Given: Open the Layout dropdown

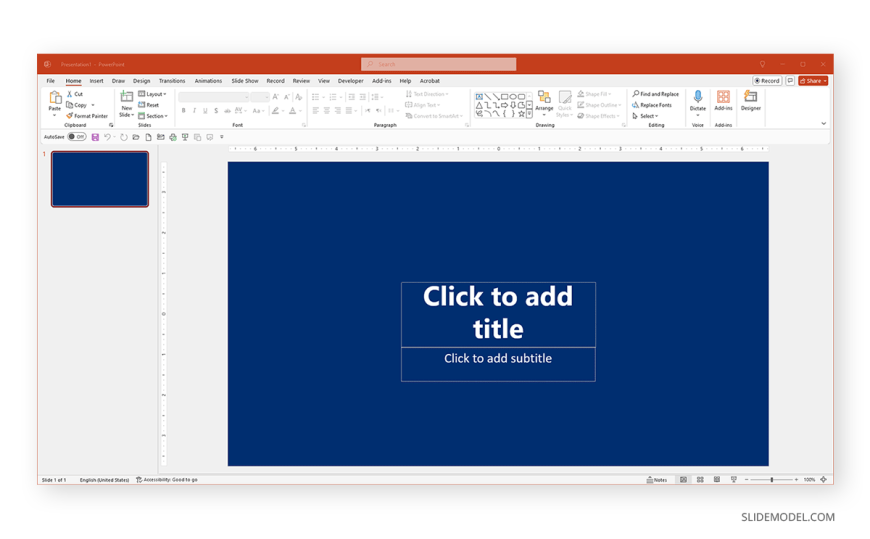Looking at the screenshot, I should coord(153,94).
